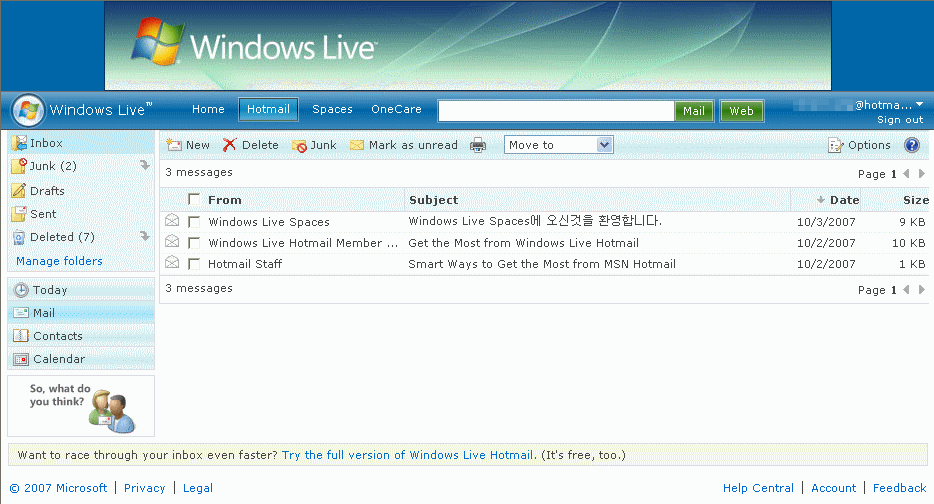Click the Print icon
Image resolution: width=934 pixels, height=504 pixels.
click(x=478, y=145)
